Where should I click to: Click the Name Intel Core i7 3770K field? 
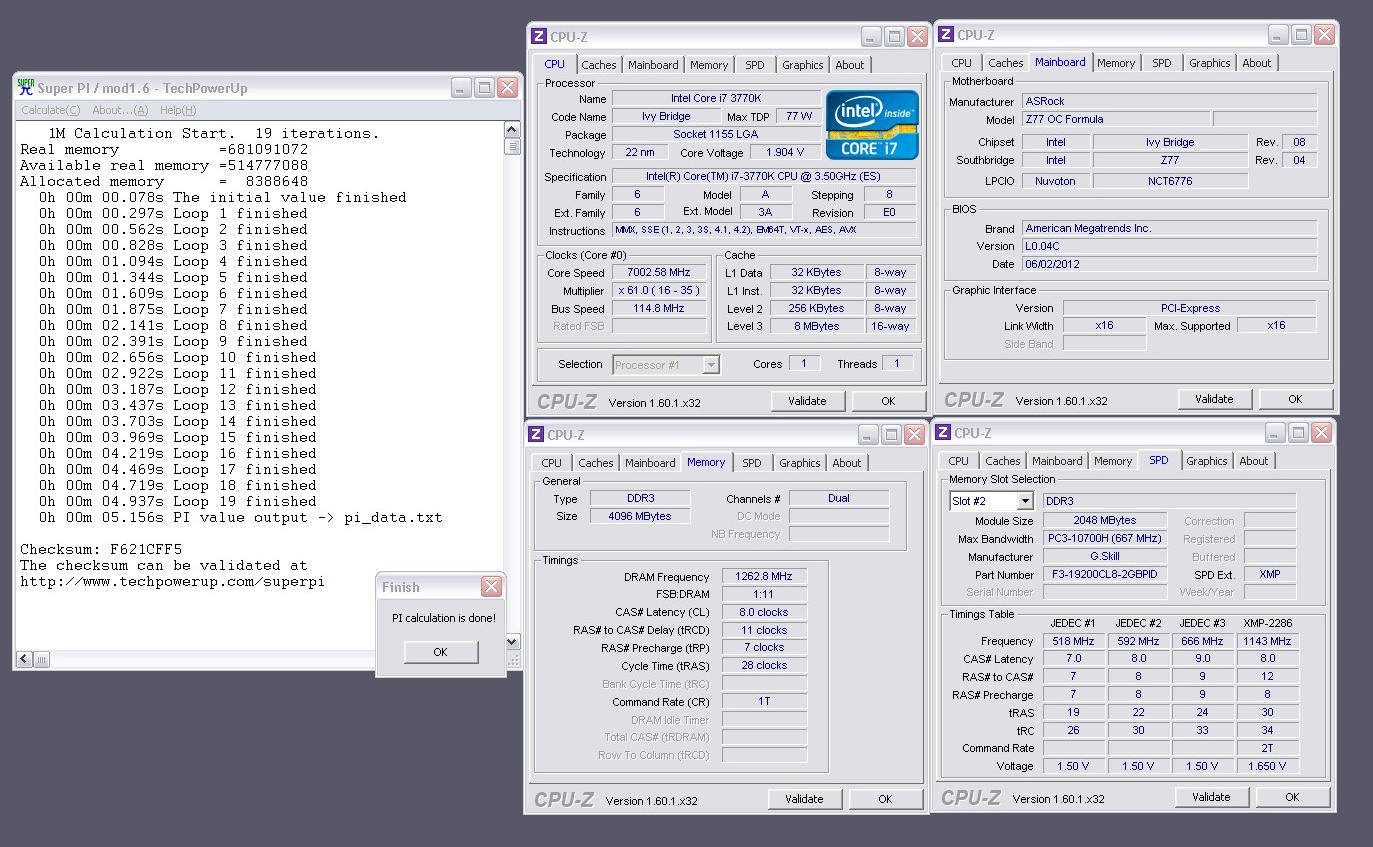(x=714, y=99)
